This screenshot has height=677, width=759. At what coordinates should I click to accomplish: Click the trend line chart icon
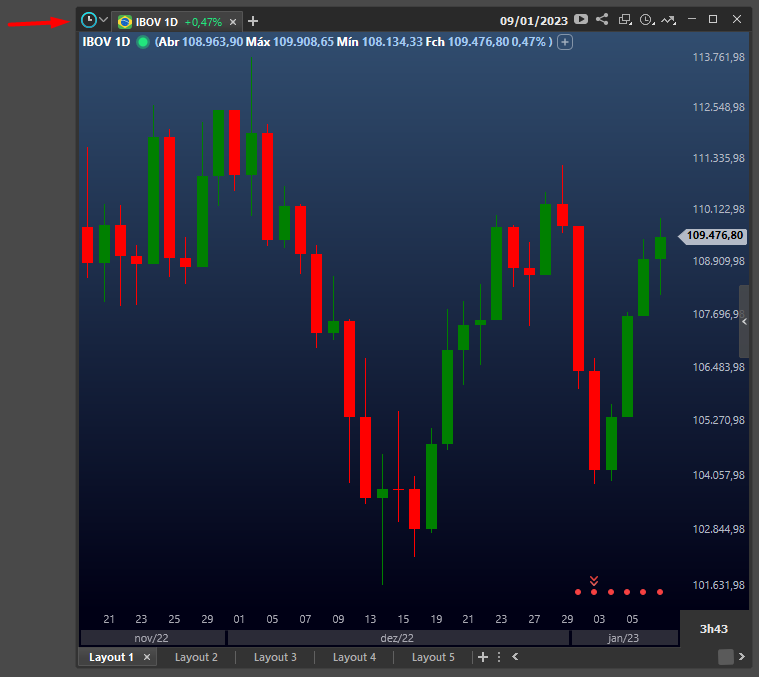pyautogui.click(x=669, y=20)
